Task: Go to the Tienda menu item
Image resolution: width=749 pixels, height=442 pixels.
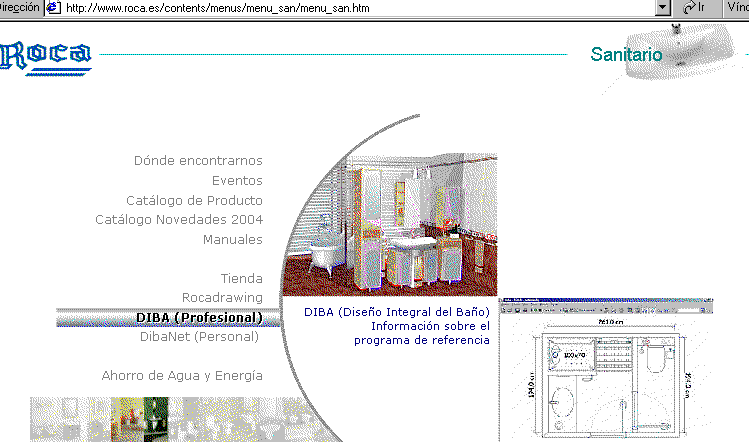Action: (242, 278)
